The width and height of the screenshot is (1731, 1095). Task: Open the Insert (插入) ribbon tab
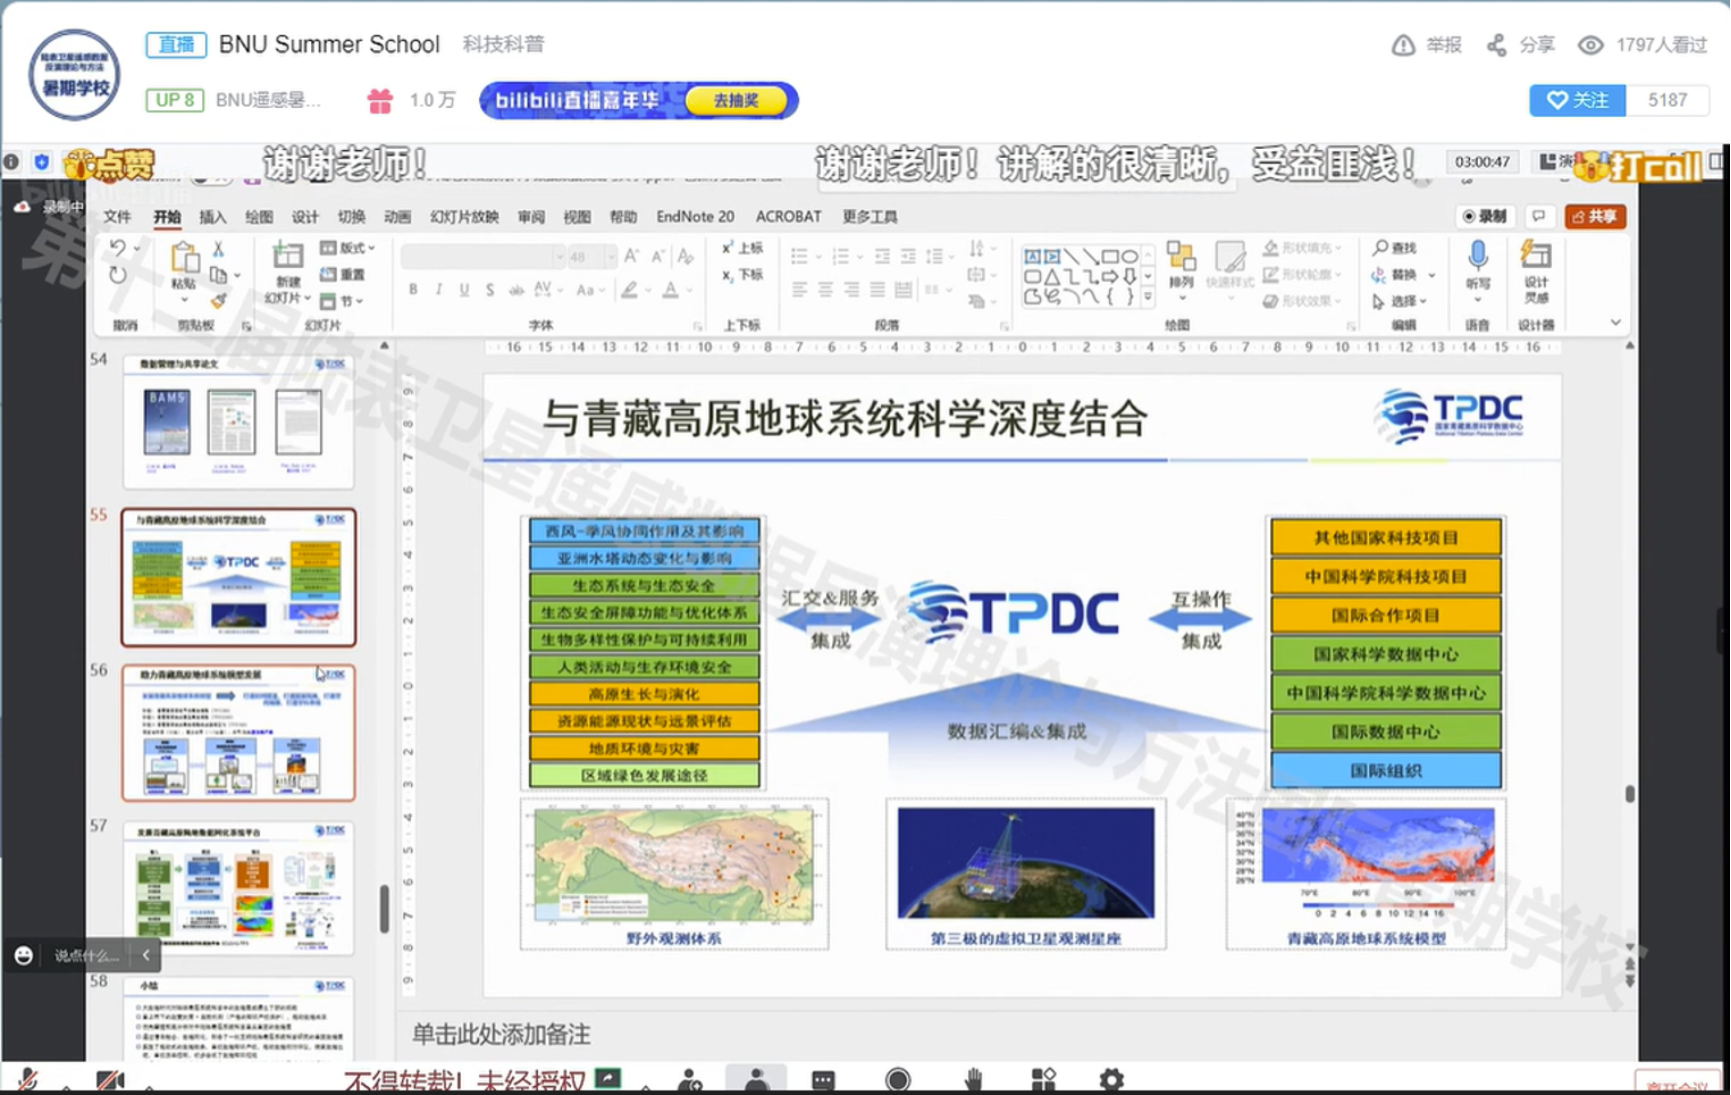pyautogui.click(x=212, y=217)
